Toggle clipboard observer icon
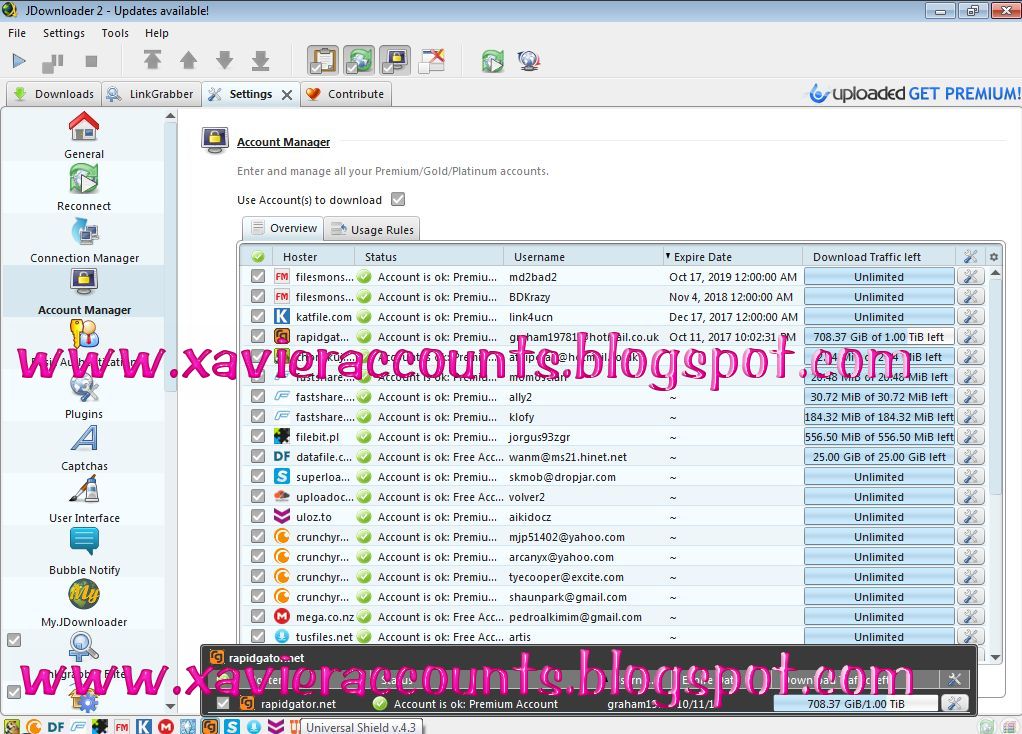This screenshot has width=1022, height=734. tap(323, 61)
